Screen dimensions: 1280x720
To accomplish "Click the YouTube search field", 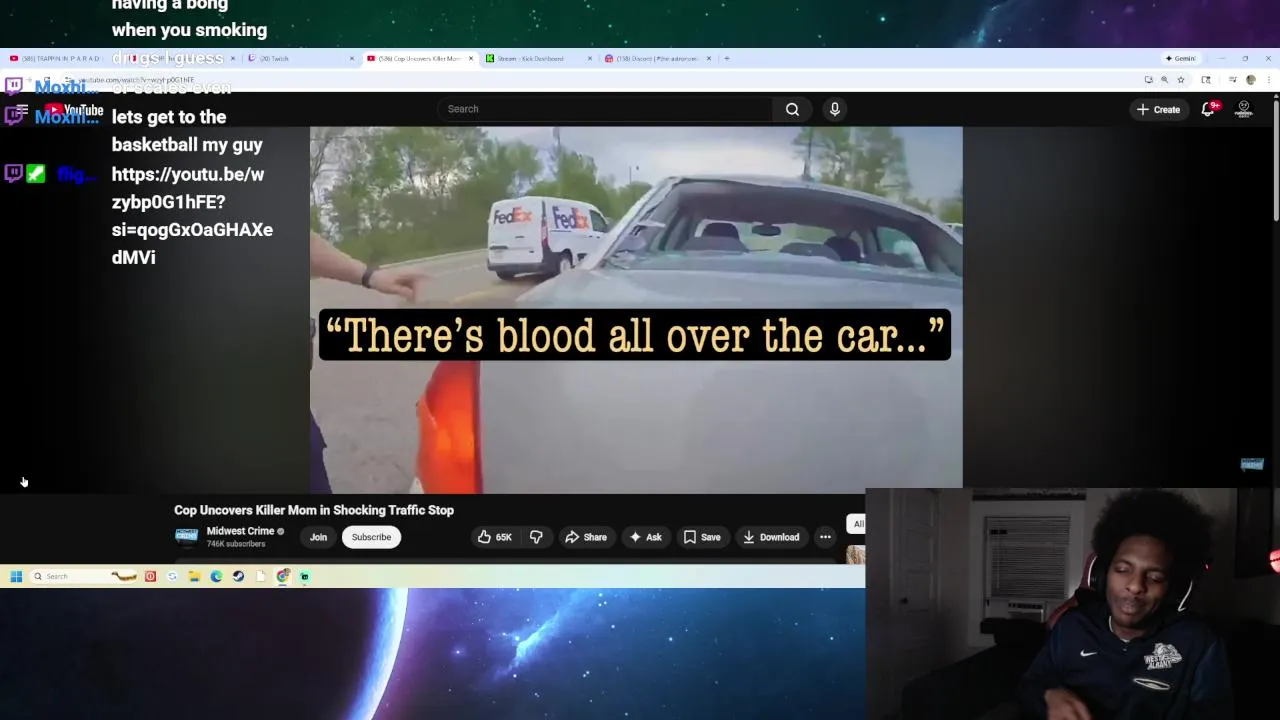I will 605,109.
